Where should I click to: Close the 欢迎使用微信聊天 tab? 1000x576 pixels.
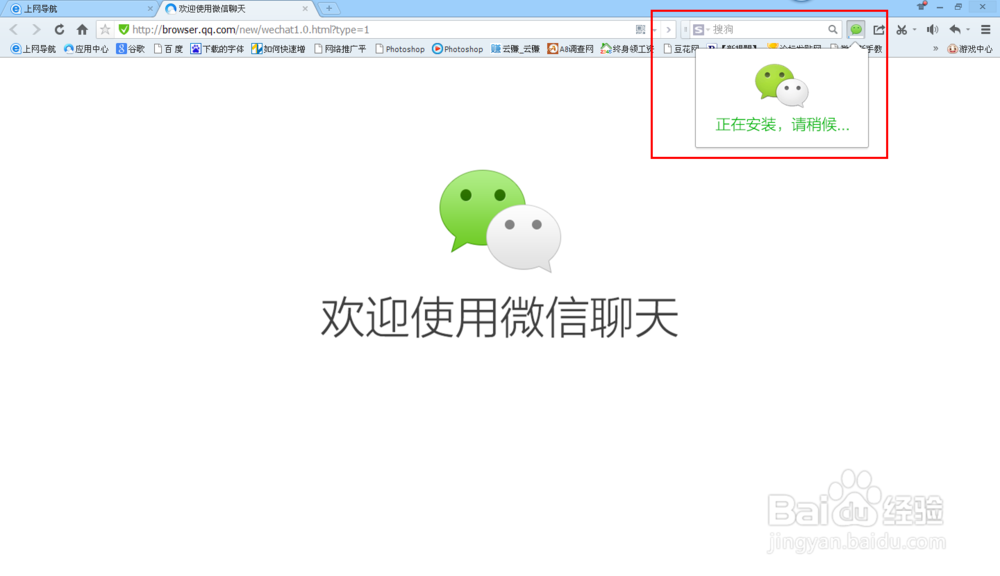tap(305, 9)
